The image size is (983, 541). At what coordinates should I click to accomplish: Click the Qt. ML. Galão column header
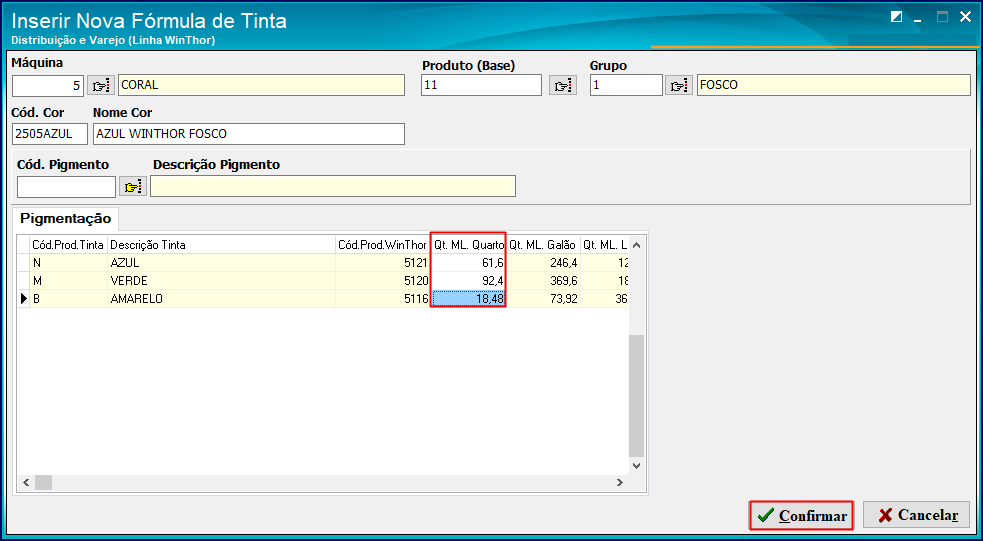pyautogui.click(x=543, y=245)
